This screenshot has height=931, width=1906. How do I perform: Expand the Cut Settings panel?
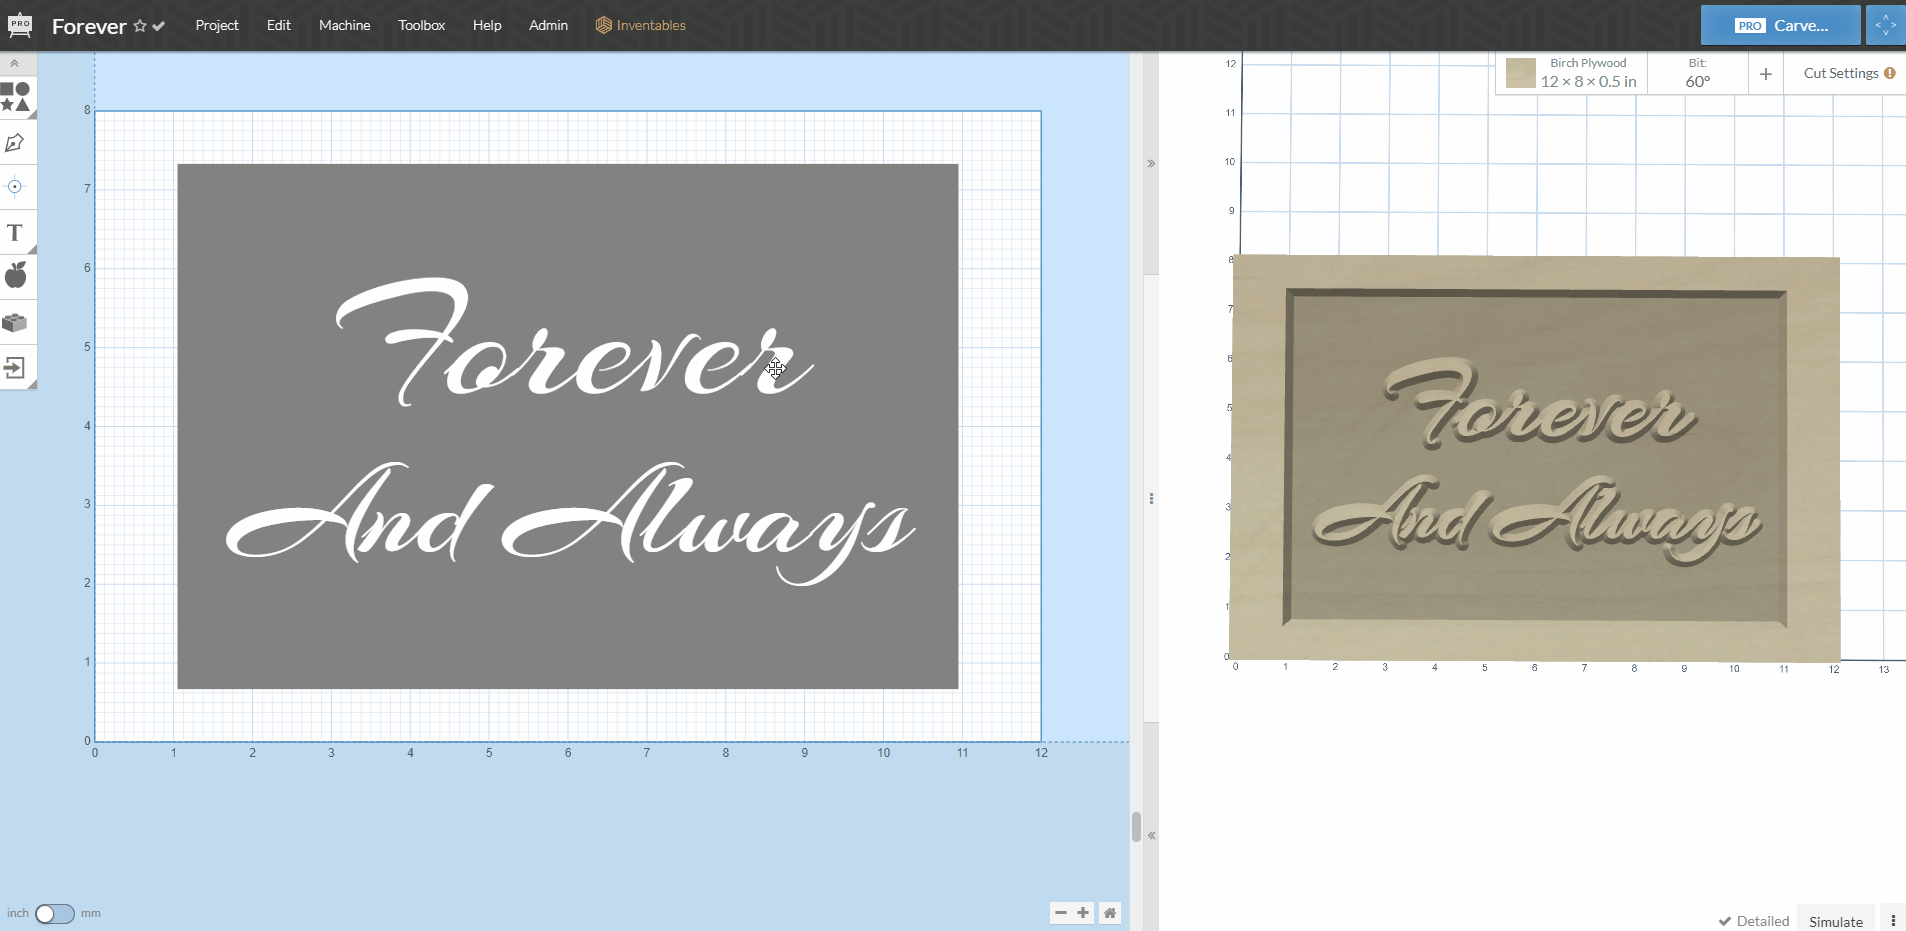point(1848,73)
